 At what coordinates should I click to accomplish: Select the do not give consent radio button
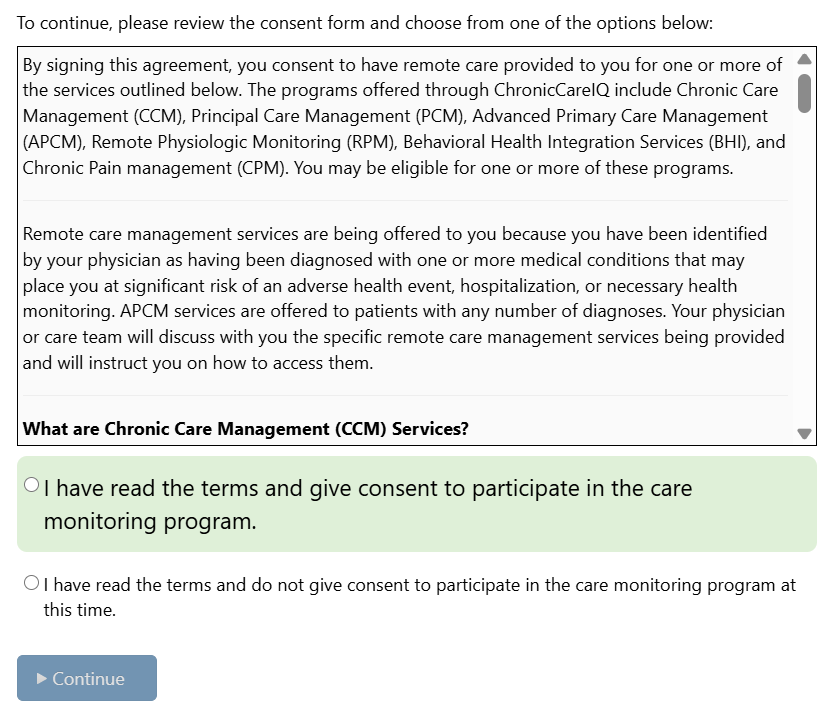click(x=32, y=582)
